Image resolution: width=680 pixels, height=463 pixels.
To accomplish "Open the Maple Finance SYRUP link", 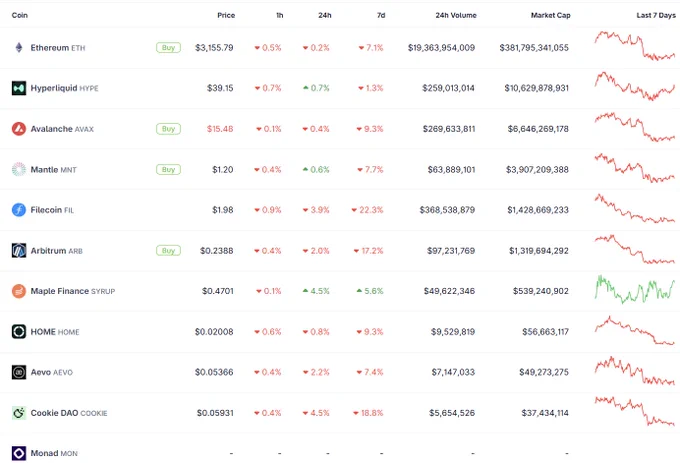I will pyautogui.click(x=72, y=291).
